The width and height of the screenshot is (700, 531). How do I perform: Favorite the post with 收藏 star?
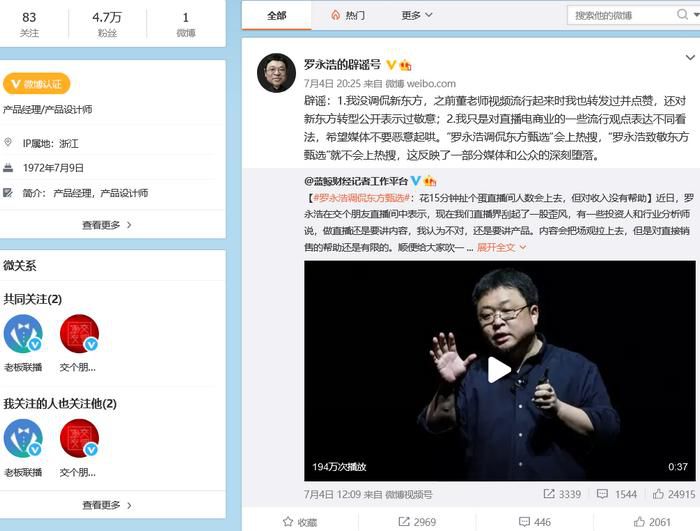click(300, 522)
